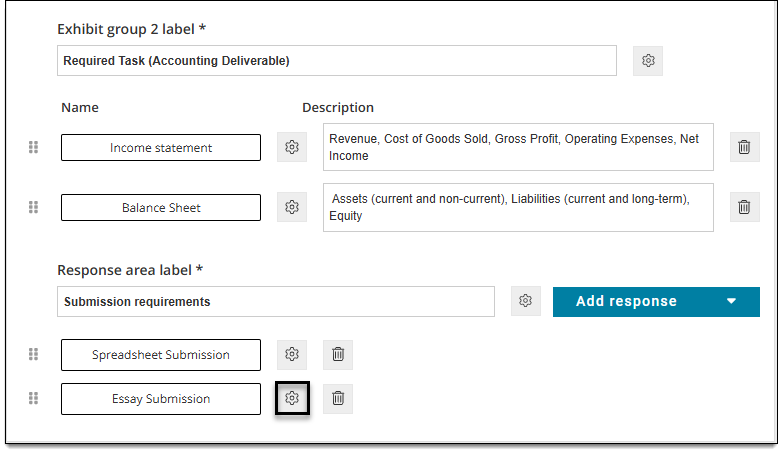Image resolution: width=783 pixels, height=454 pixels.
Task: Expand the Add response dropdown arrow
Action: pos(732,301)
